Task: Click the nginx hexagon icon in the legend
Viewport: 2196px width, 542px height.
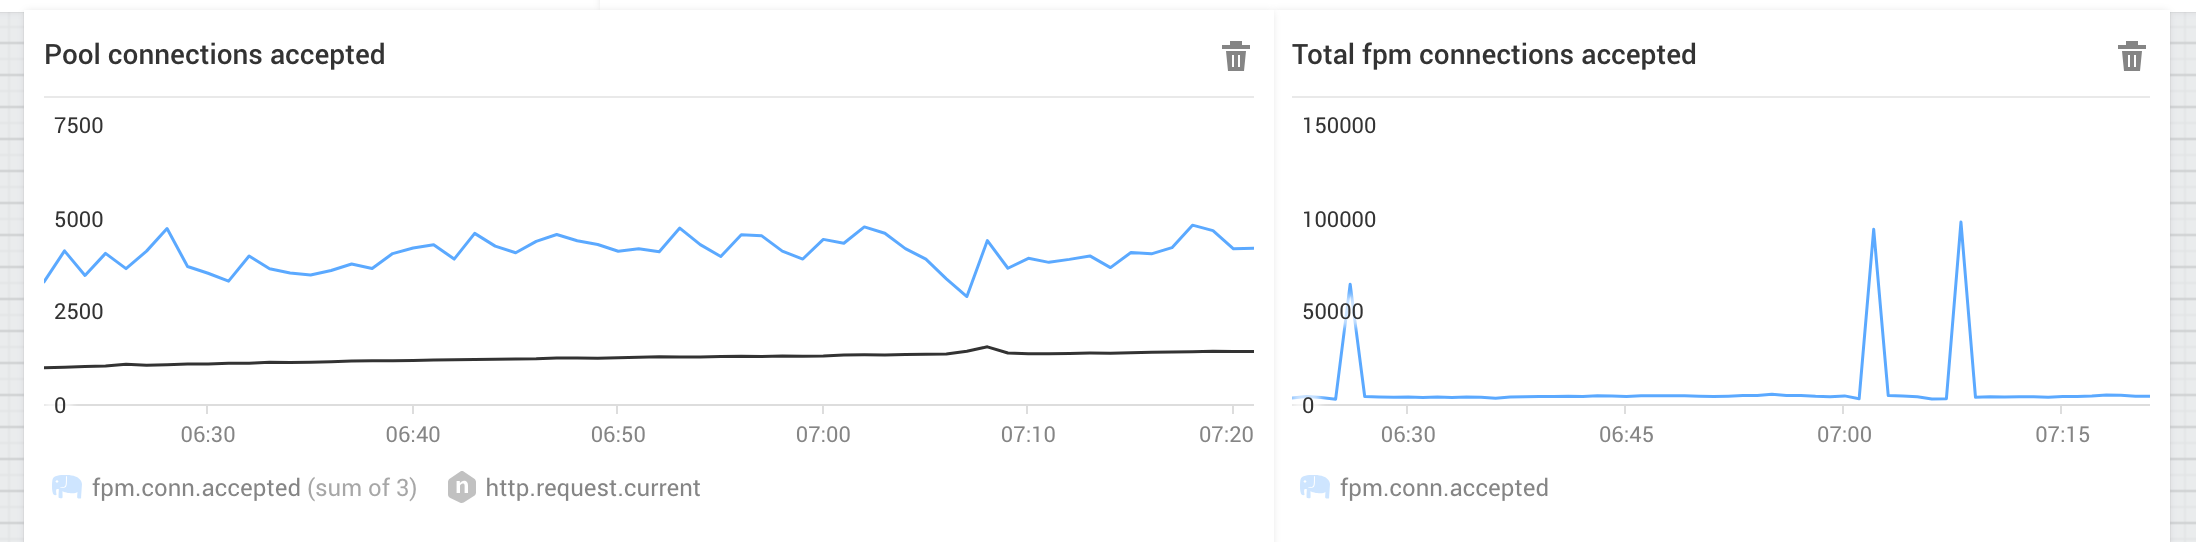Action: click(461, 488)
